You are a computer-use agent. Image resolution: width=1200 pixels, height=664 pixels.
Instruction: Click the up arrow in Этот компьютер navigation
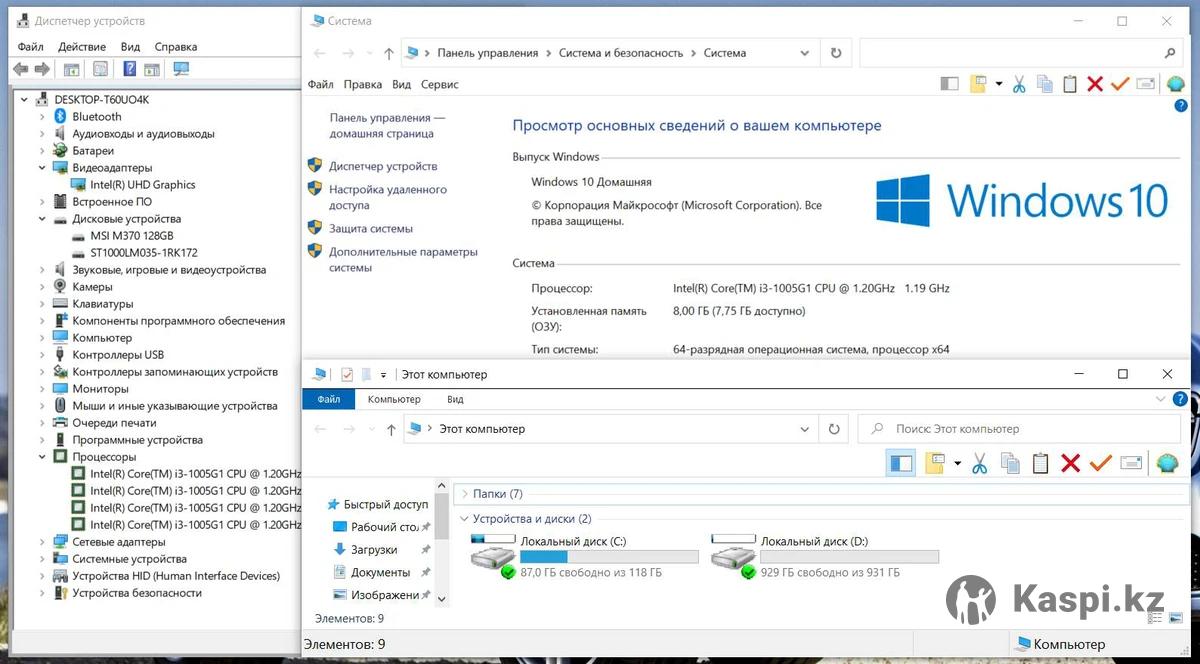point(391,429)
